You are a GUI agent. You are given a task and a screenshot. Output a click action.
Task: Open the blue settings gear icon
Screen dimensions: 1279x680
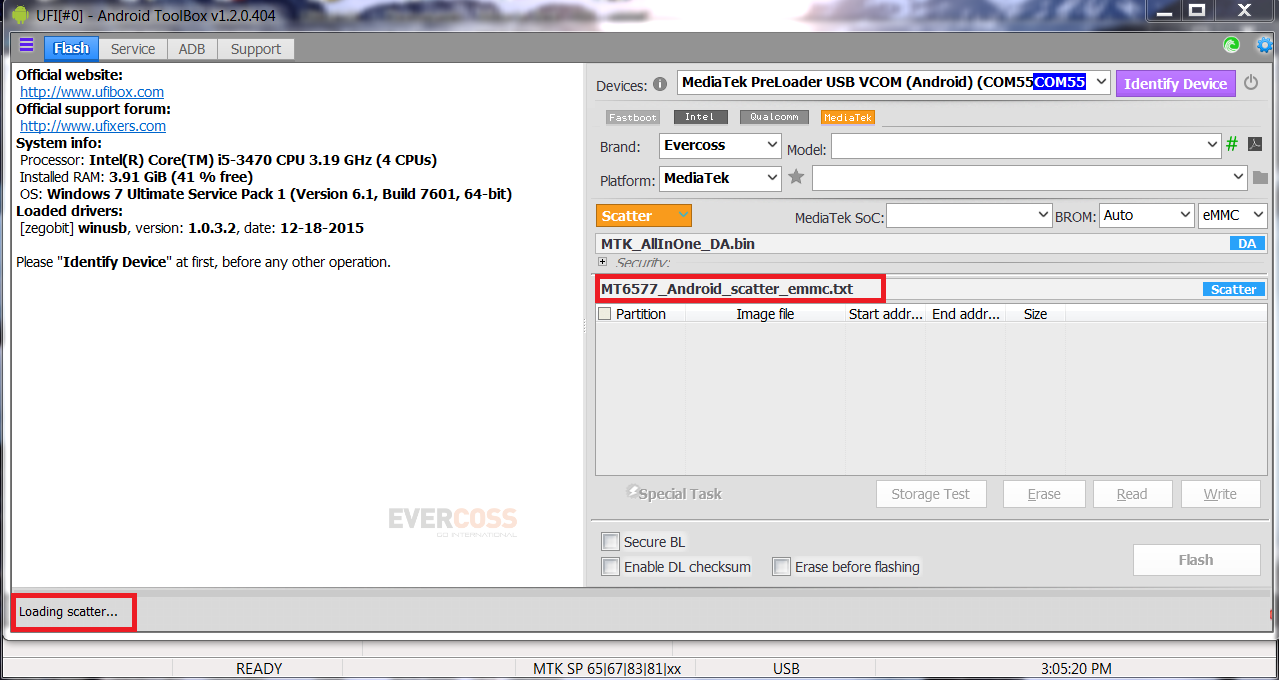[1265, 45]
